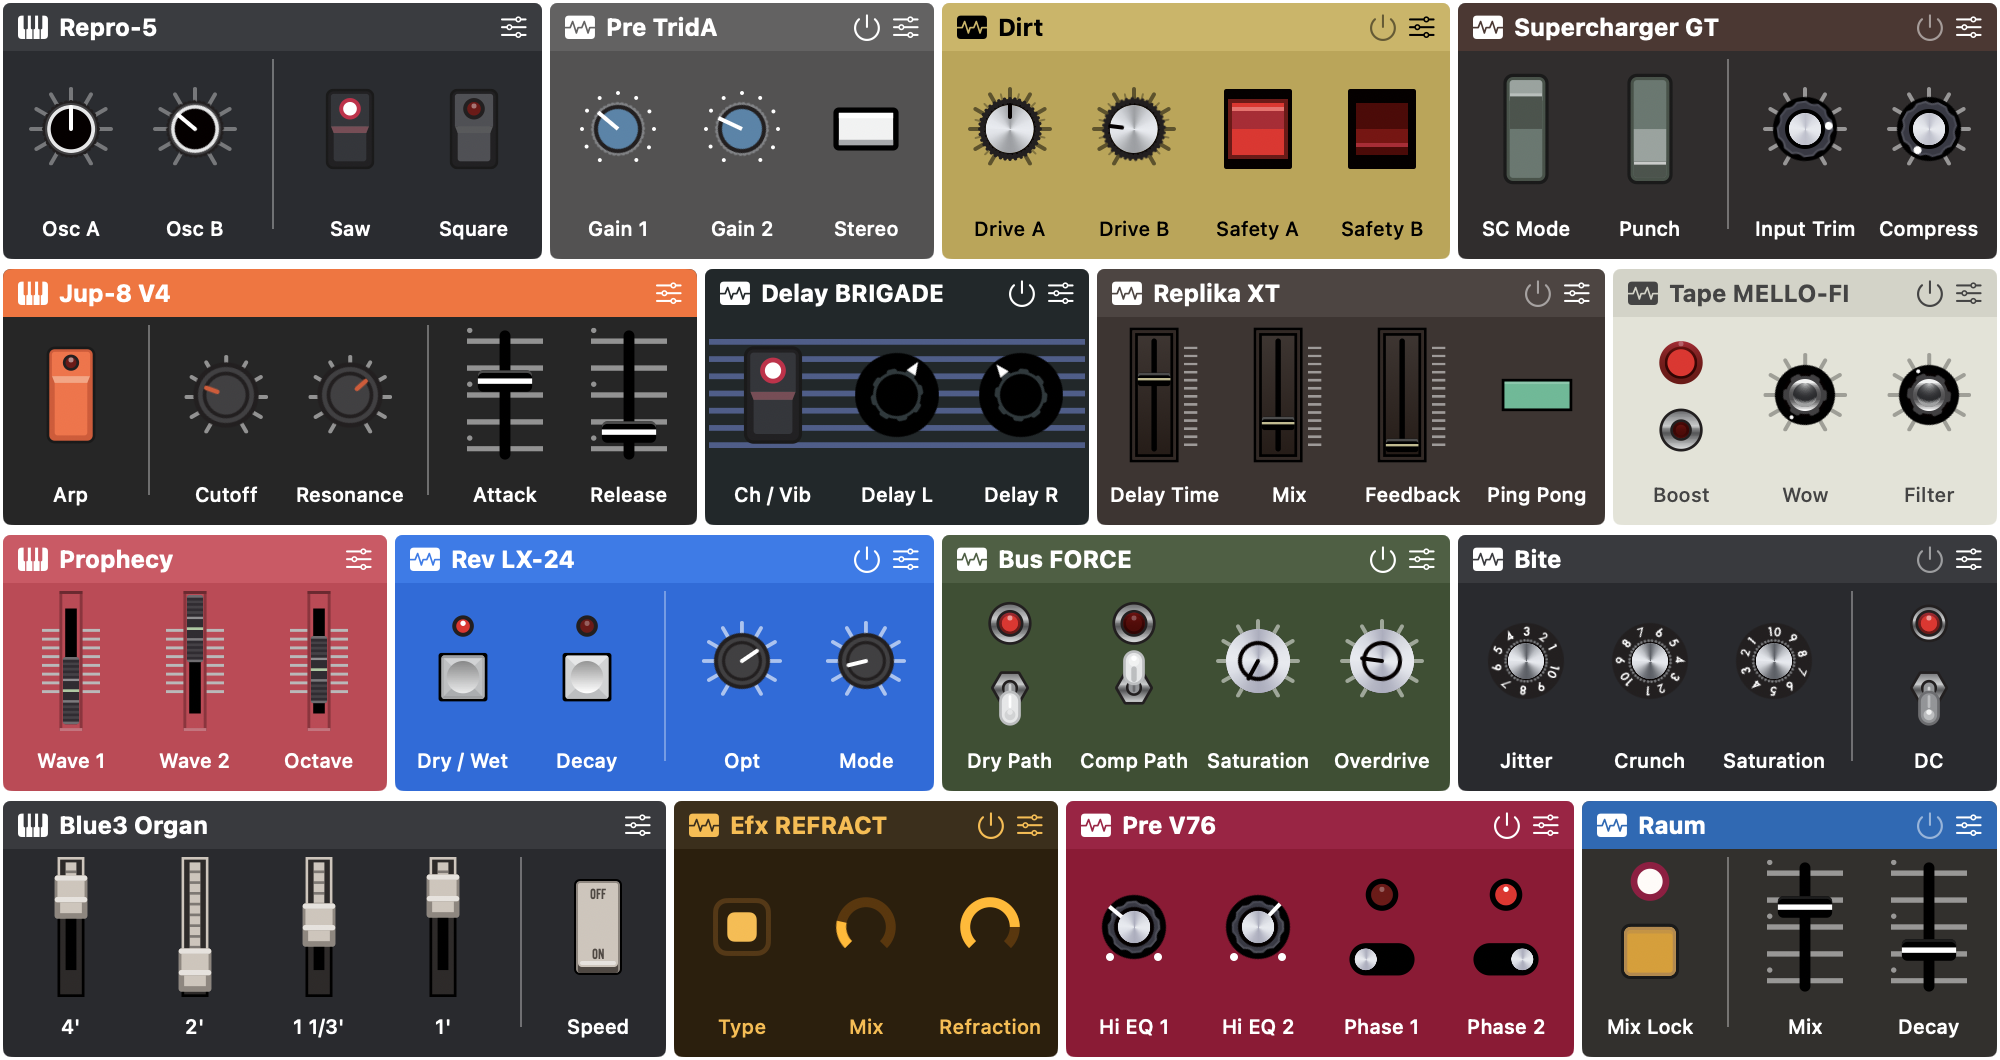2000x1060 pixels.
Task: Open Pre V76 settings sliders icon
Action: pyautogui.click(x=1546, y=825)
